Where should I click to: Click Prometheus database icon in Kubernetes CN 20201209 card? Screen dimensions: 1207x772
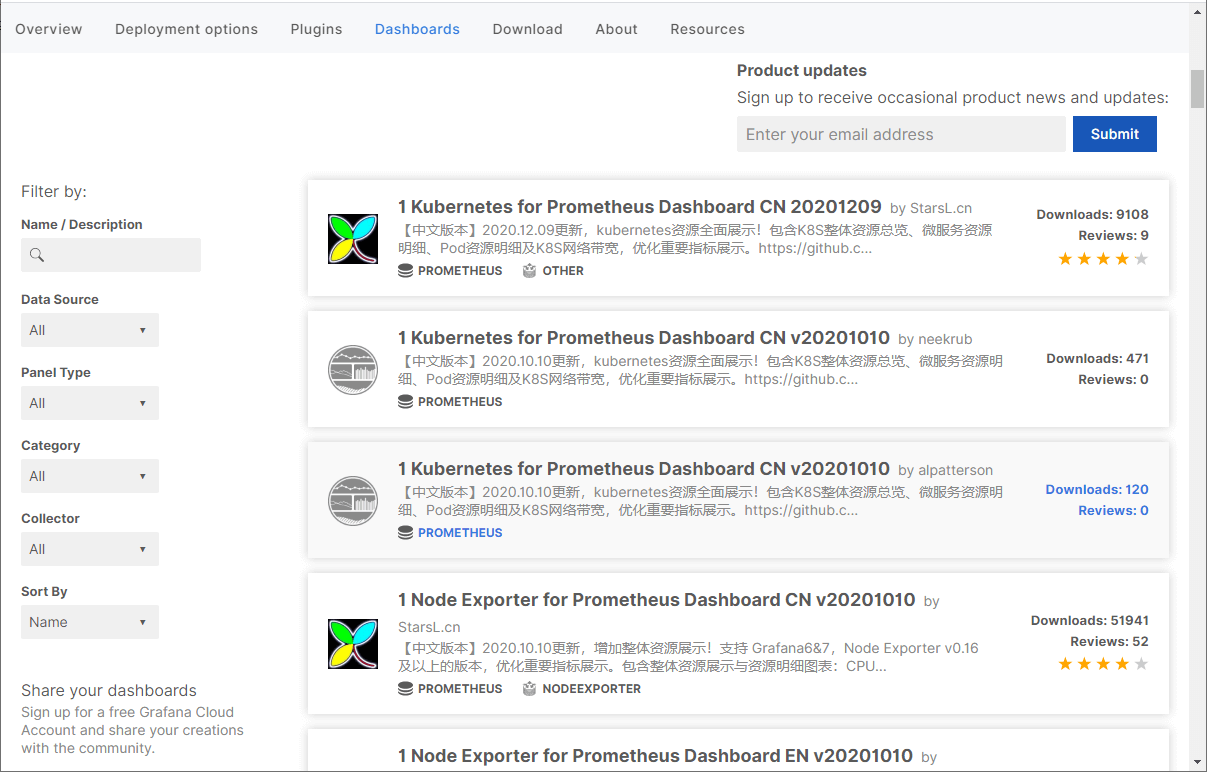pyautogui.click(x=405, y=271)
